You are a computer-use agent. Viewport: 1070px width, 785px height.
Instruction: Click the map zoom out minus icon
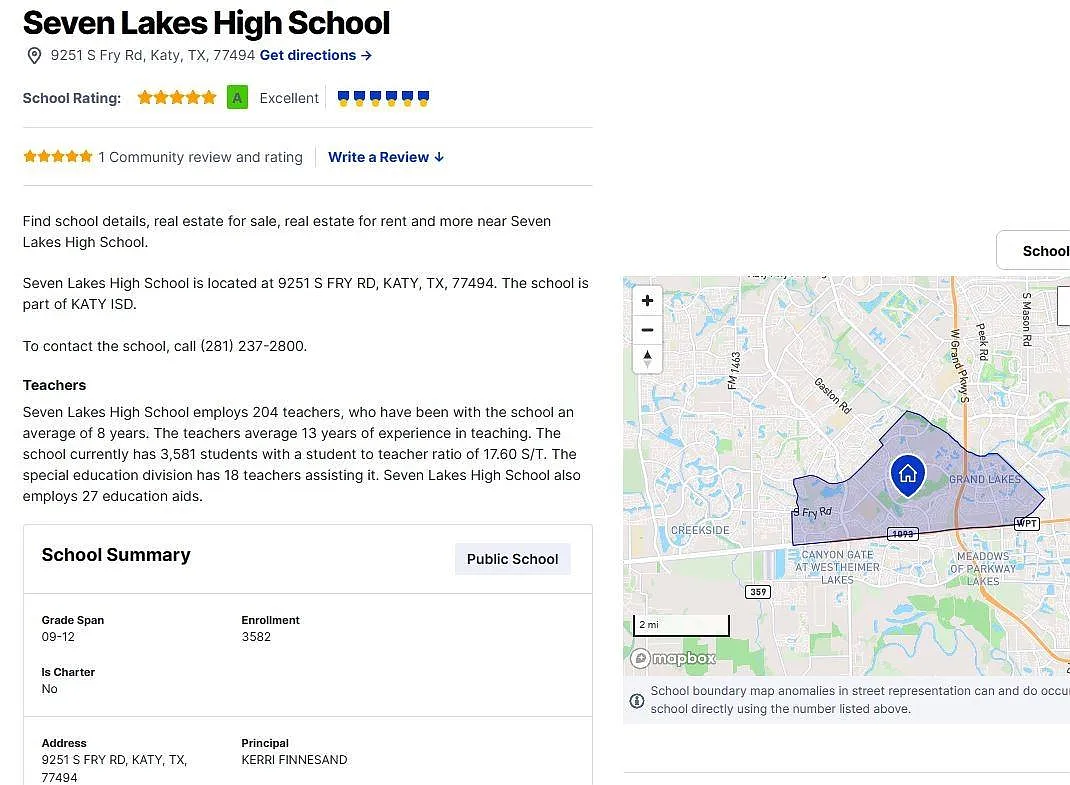647,330
